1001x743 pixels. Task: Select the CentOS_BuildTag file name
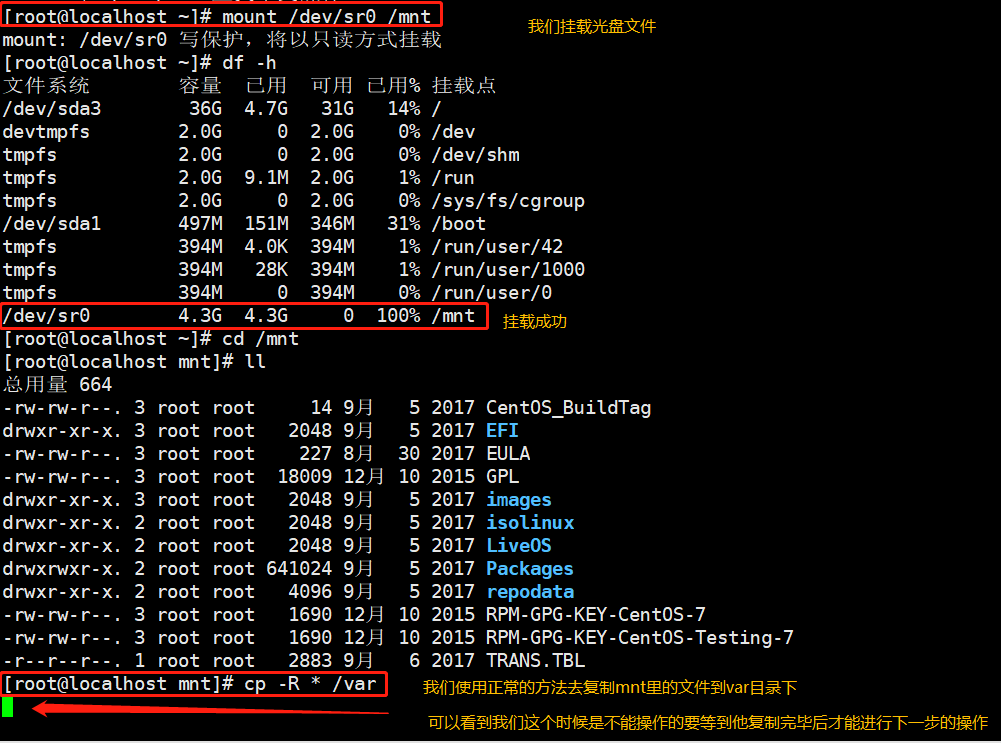pyautogui.click(x=568, y=407)
